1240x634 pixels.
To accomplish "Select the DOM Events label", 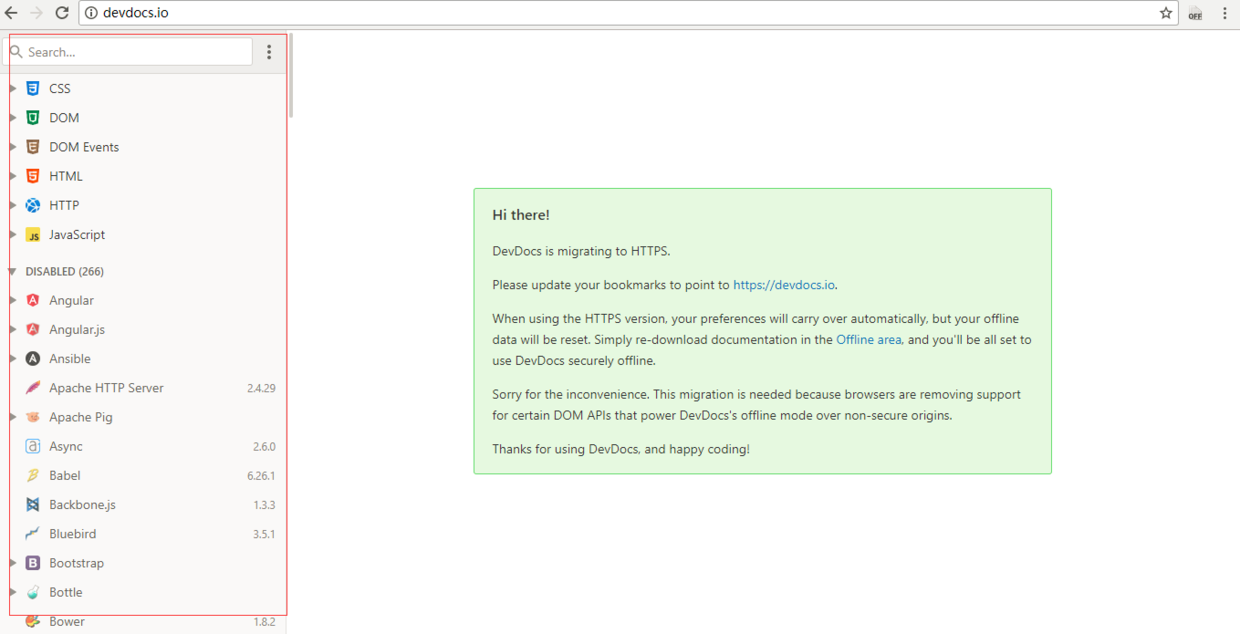I will [84, 147].
